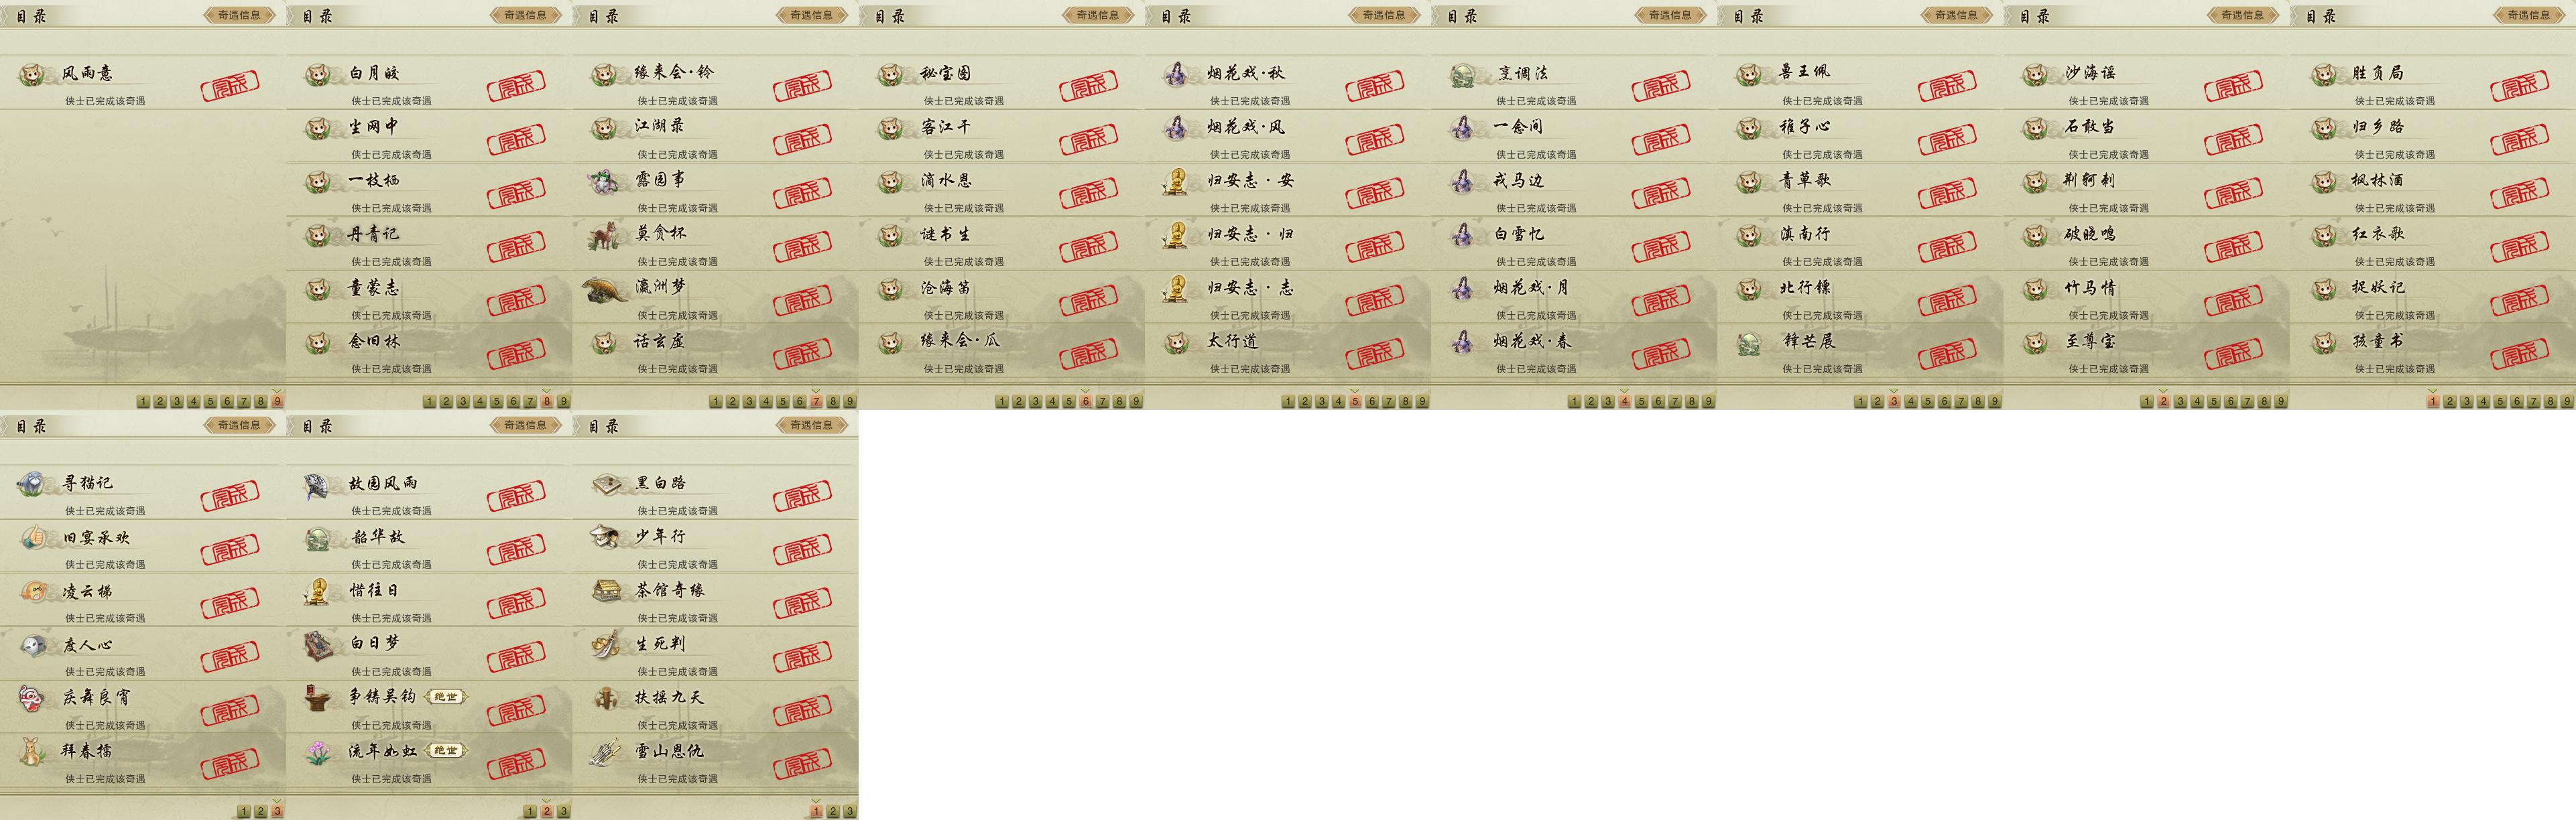Click the horse icon beside 莫贪杯

(605, 236)
